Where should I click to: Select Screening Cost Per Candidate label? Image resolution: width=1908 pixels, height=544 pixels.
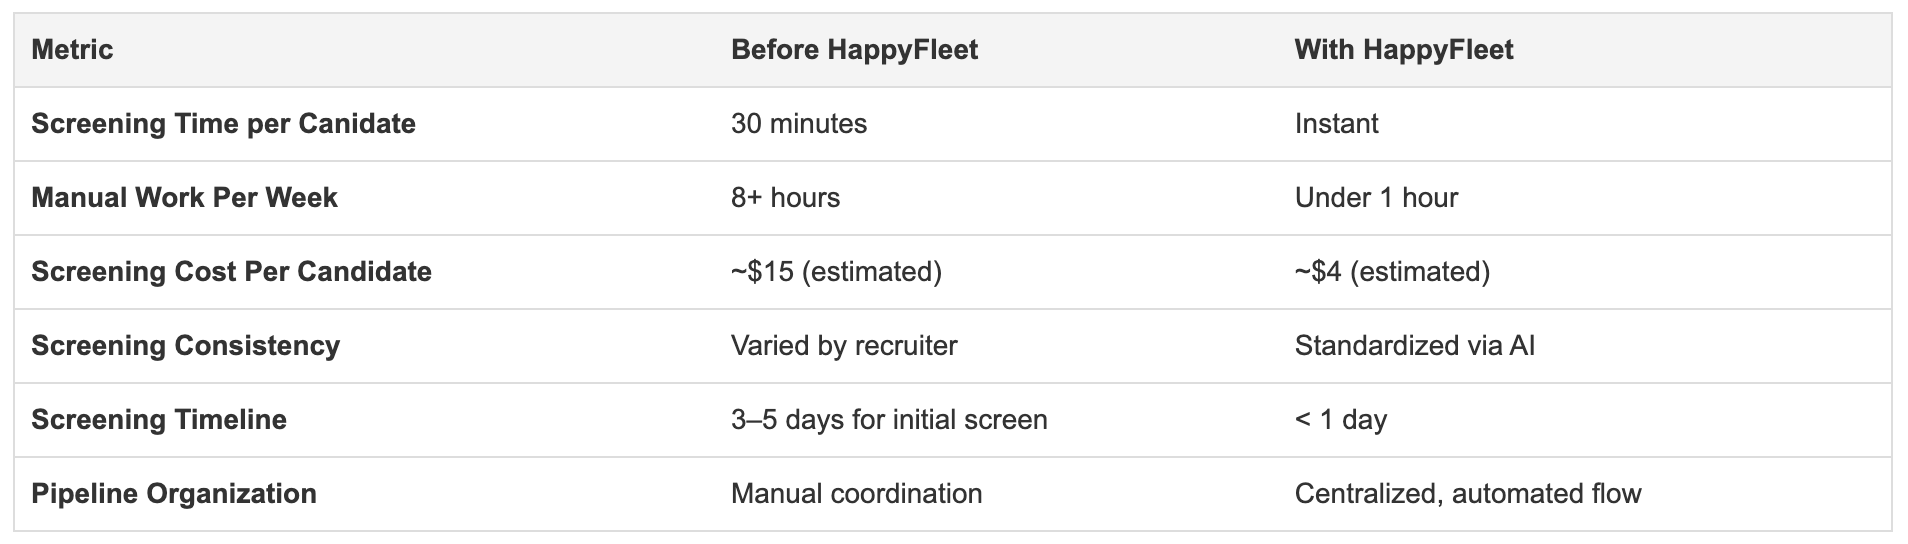231,272
